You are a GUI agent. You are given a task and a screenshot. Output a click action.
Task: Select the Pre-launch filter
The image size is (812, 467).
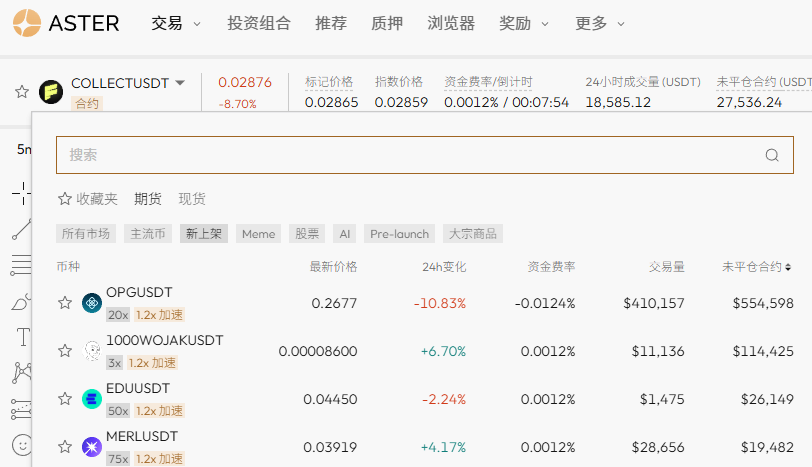(x=399, y=234)
